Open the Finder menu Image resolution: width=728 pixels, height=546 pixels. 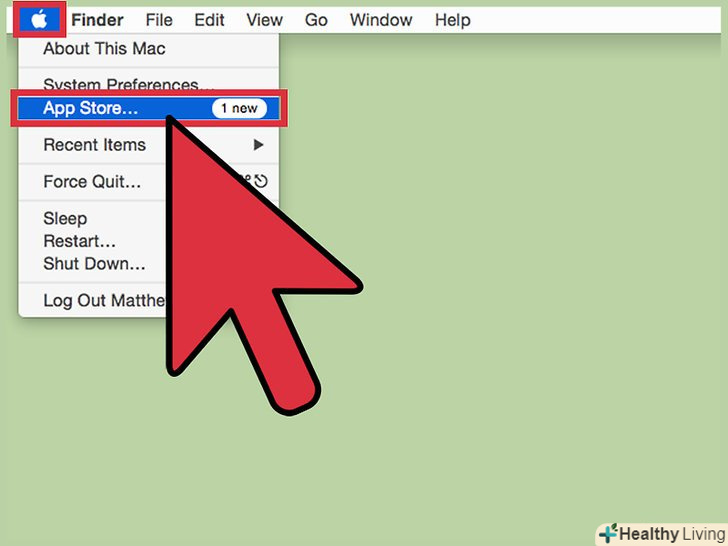click(97, 20)
